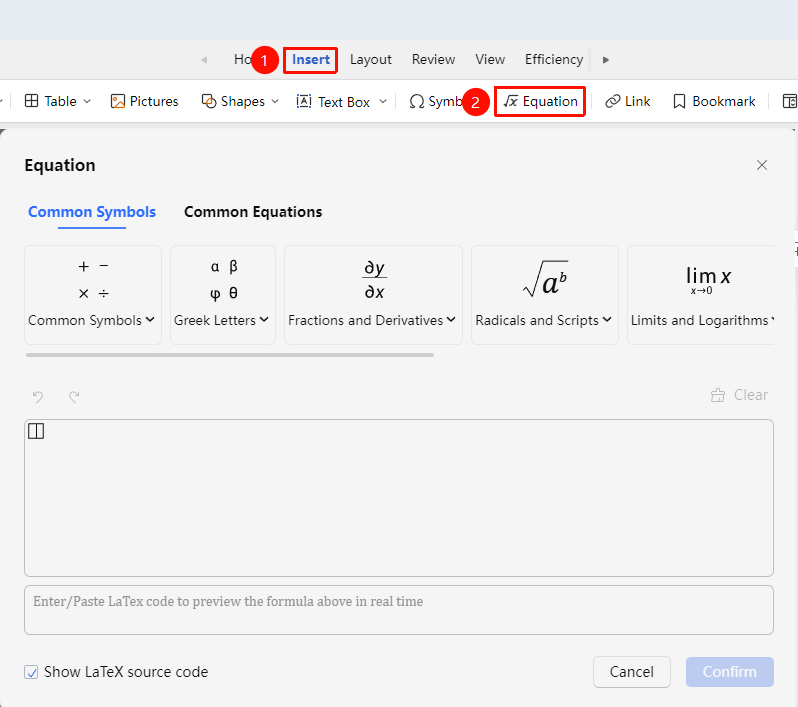Toggle Show LaTeX source code checkbox
798x707 pixels.
tap(31, 672)
